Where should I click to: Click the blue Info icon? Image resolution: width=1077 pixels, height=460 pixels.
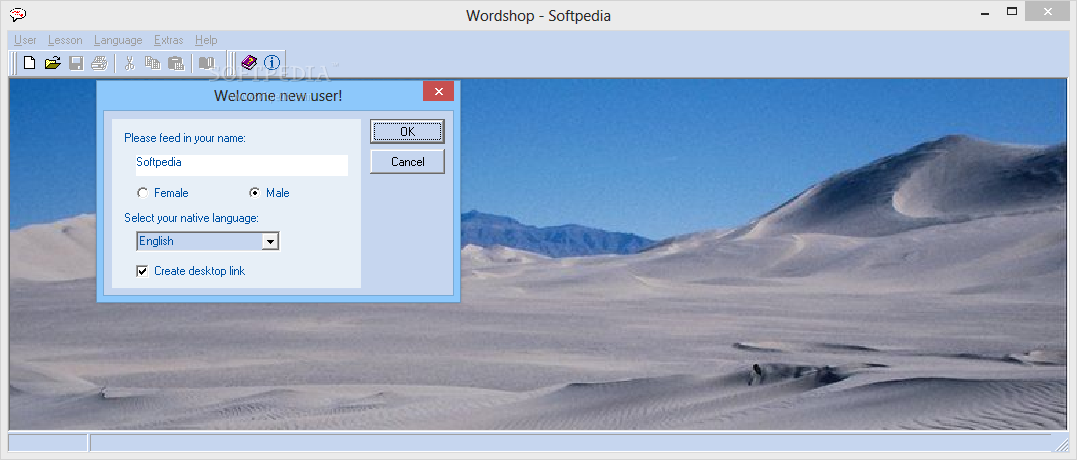tap(272, 63)
